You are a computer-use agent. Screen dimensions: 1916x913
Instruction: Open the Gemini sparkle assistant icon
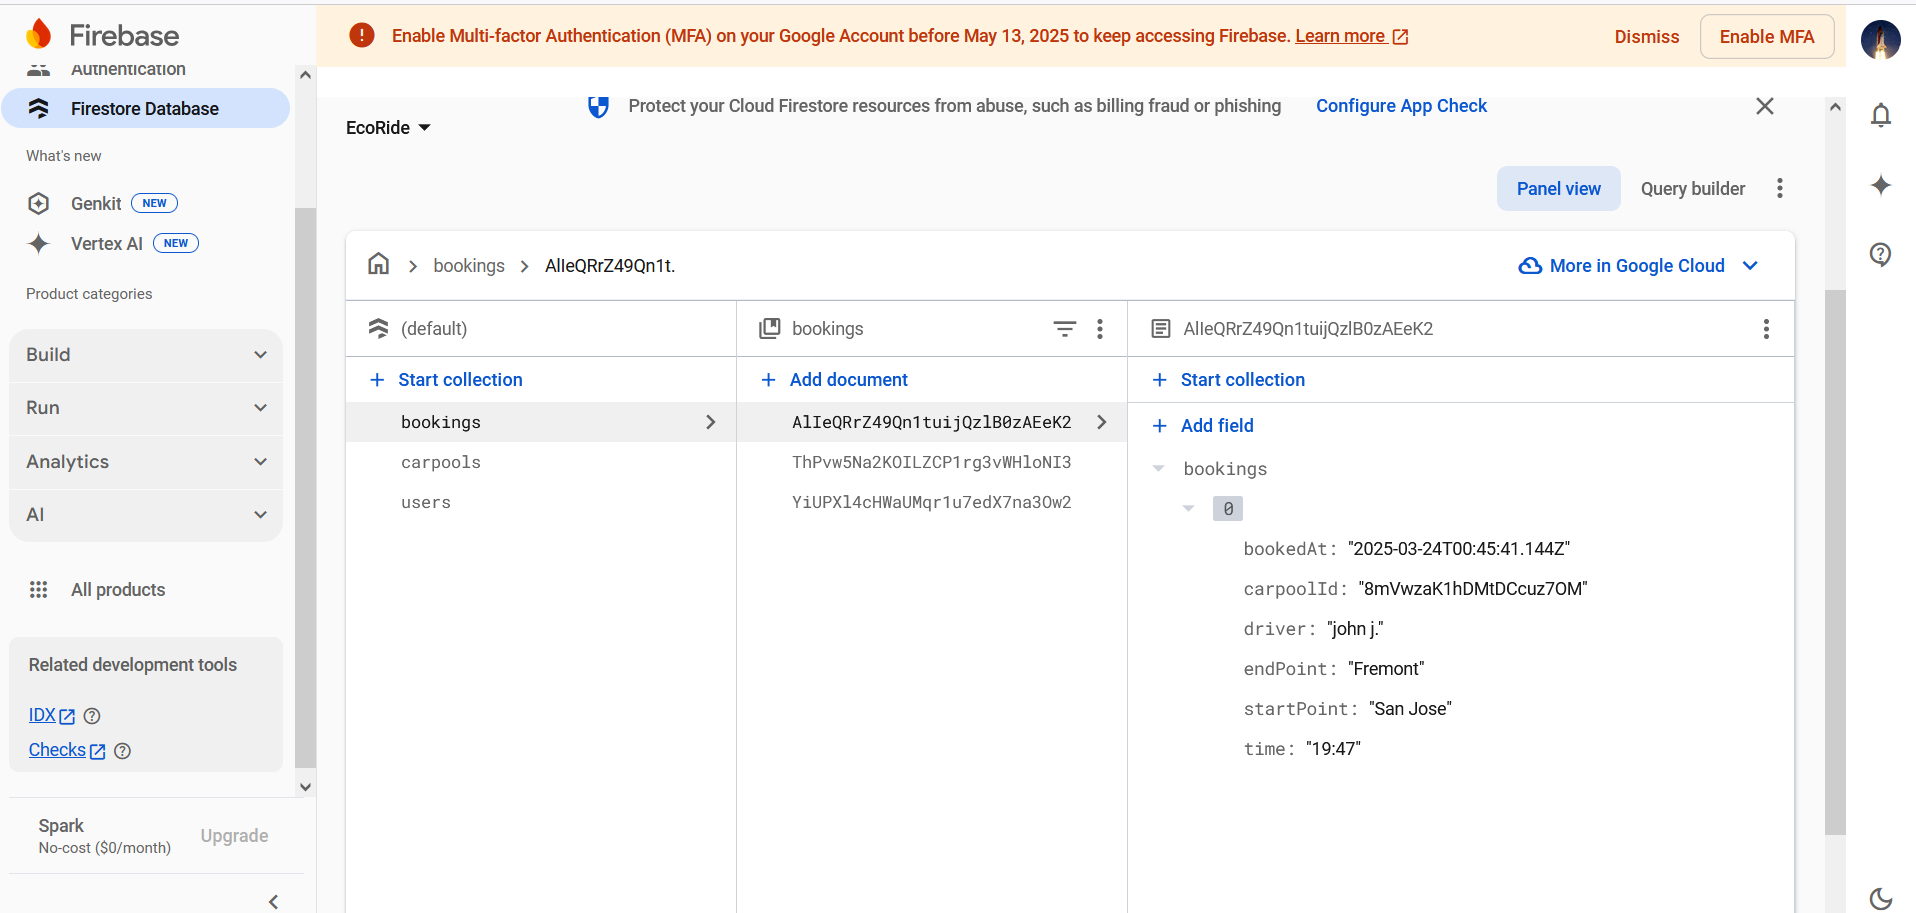click(1881, 185)
